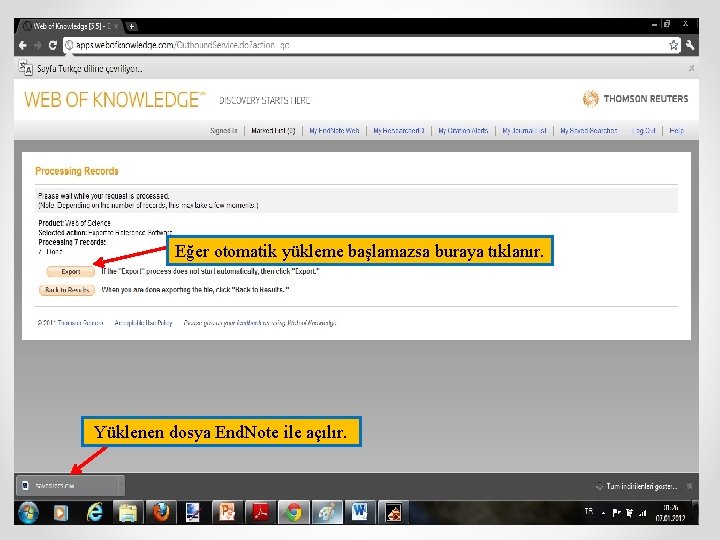Image resolution: width=720 pixels, height=540 pixels.
Task: Go back using the browser back arrow
Action: click(x=22, y=45)
